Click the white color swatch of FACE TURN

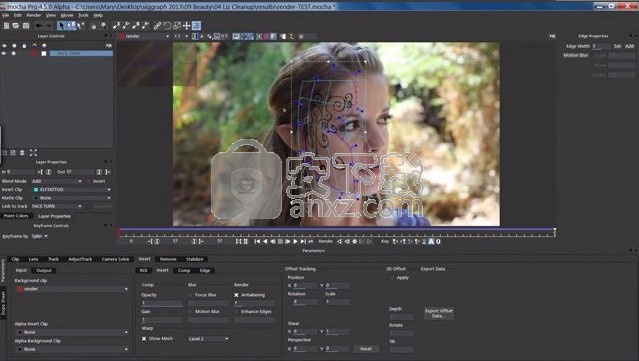tap(44, 53)
